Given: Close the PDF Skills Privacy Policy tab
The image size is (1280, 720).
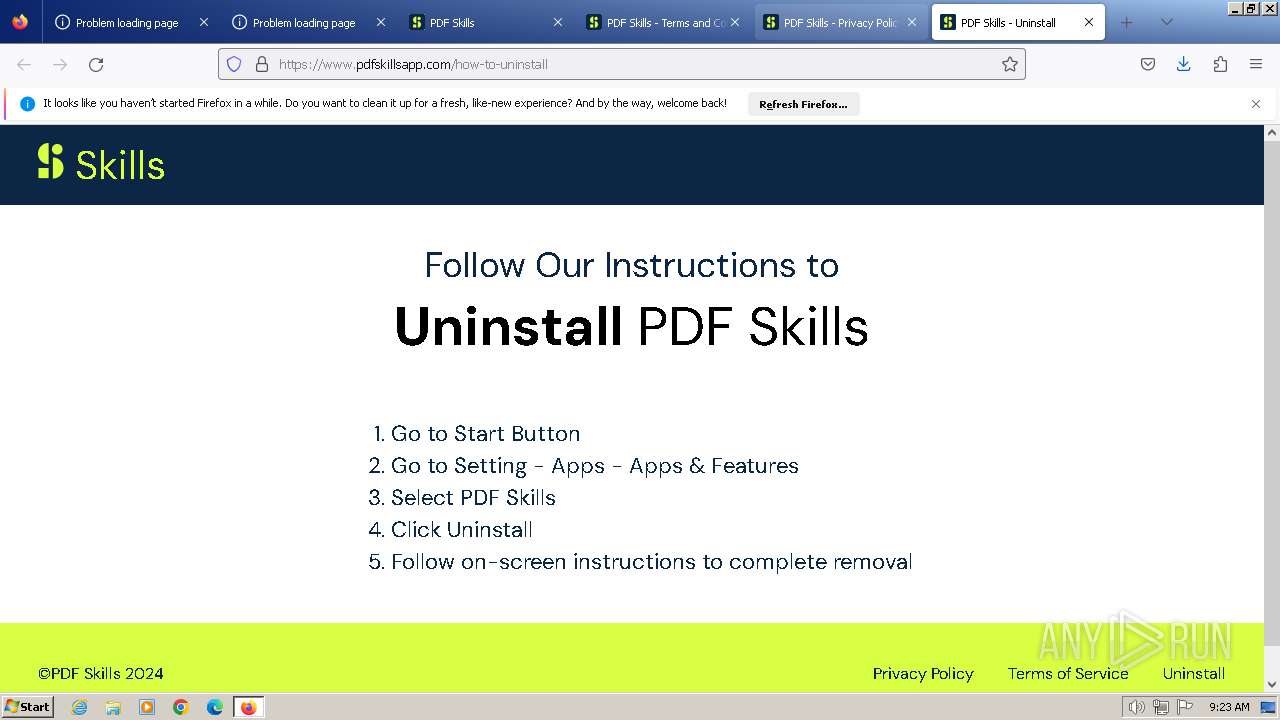Looking at the screenshot, I should [x=912, y=22].
